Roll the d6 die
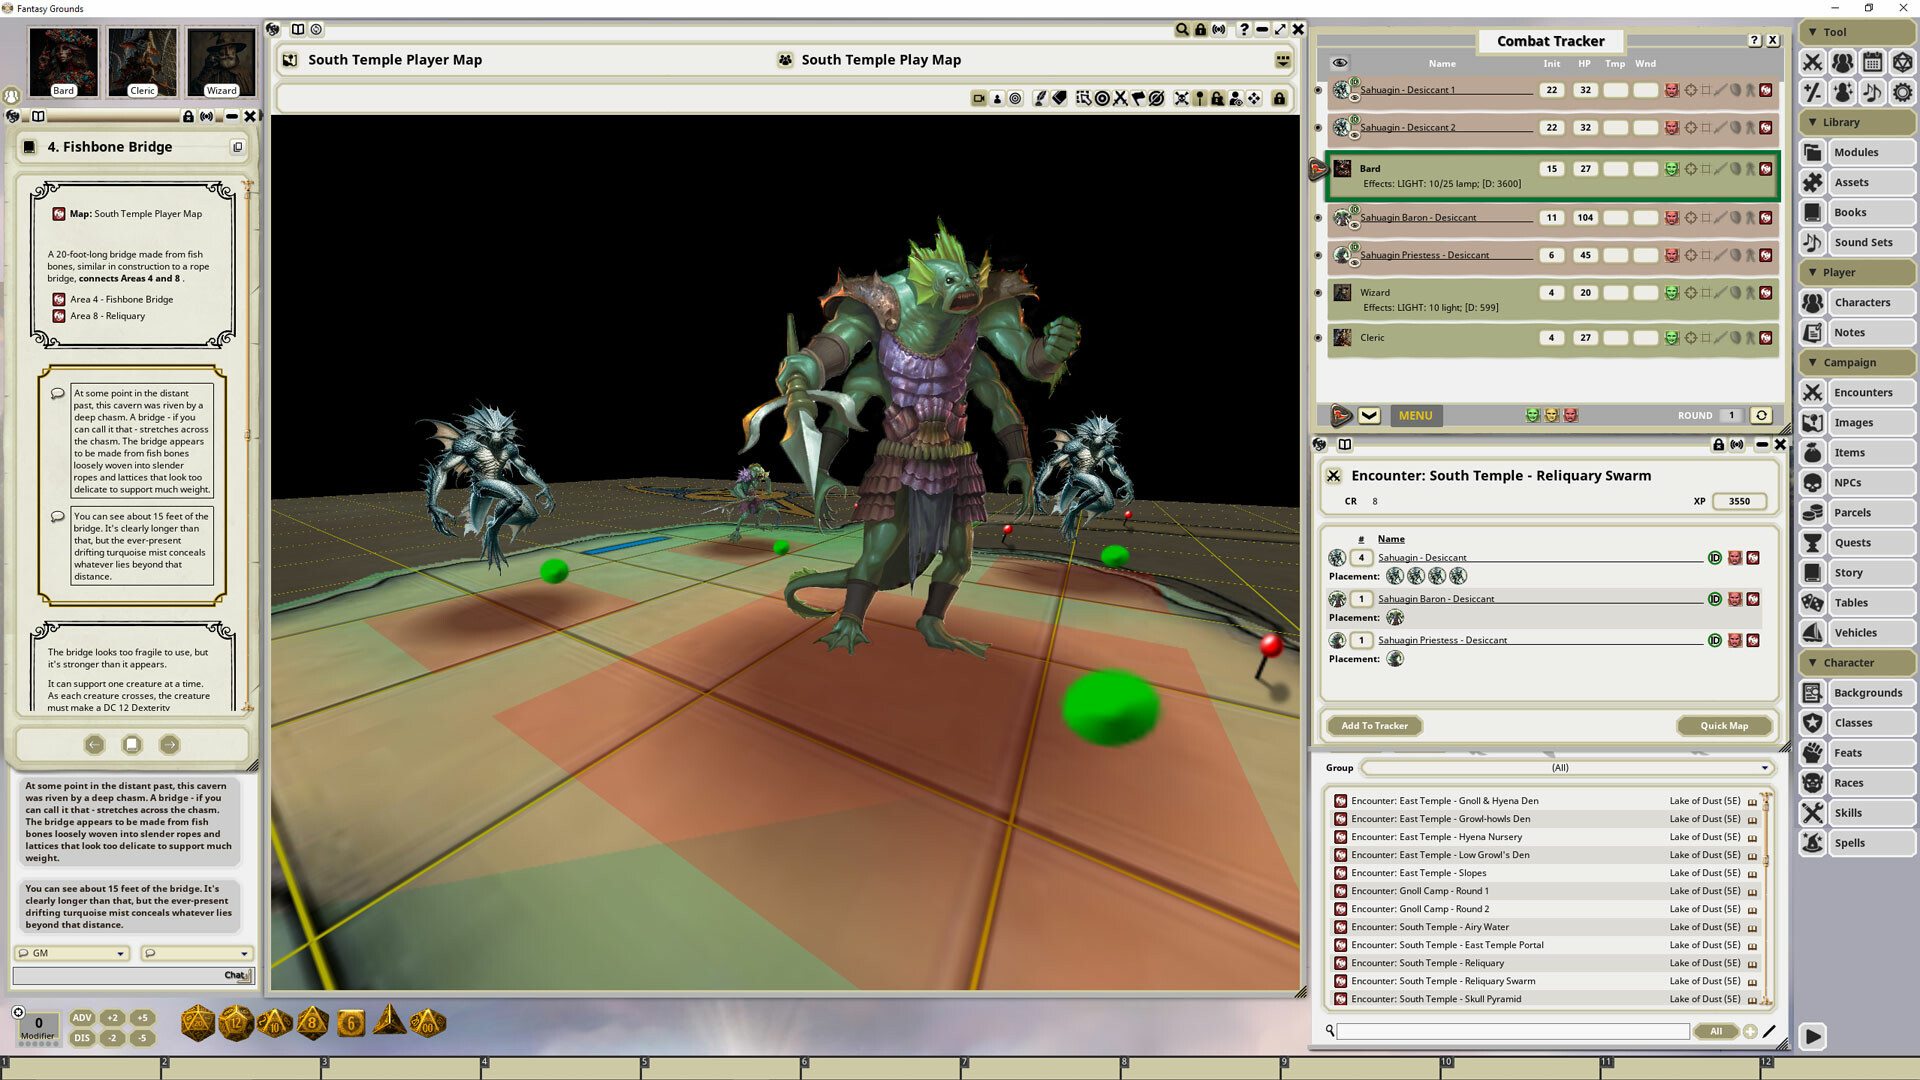This screenshot has height=1080, width=1920. (350, 1024)
